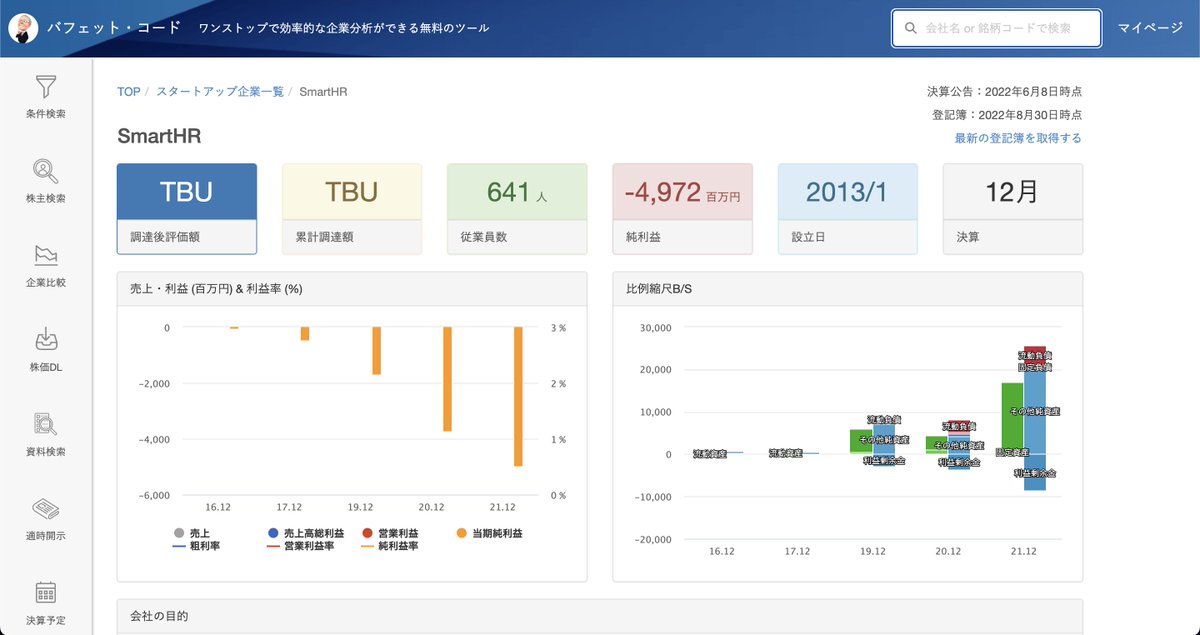The height and width of the screenshot is (635, 1200).
Task: Open the 株主検索 search icon
Action: point(46,171)
